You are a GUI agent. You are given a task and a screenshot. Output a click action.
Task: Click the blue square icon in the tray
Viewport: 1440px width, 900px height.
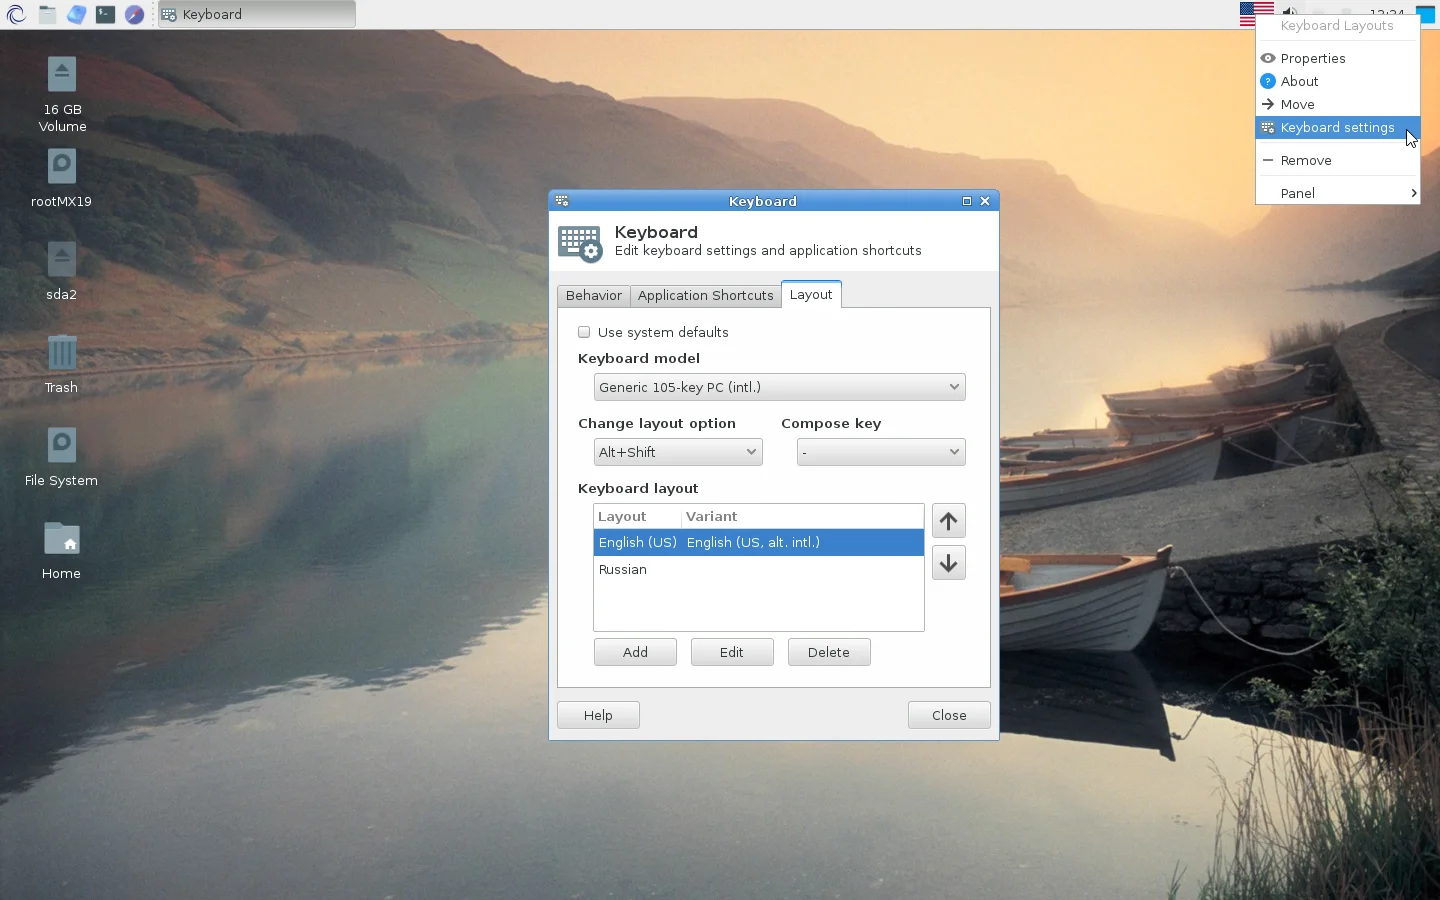(1424, 14)
